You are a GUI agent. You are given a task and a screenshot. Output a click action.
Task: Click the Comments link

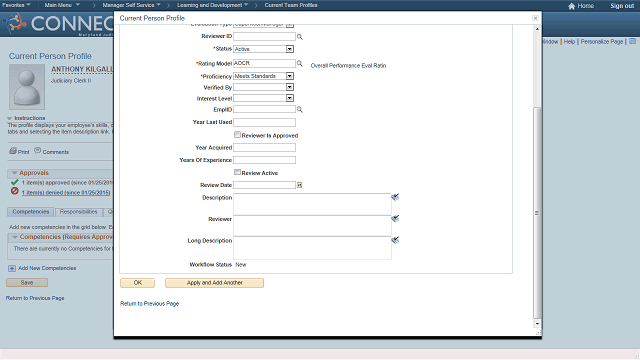[56, 152]
